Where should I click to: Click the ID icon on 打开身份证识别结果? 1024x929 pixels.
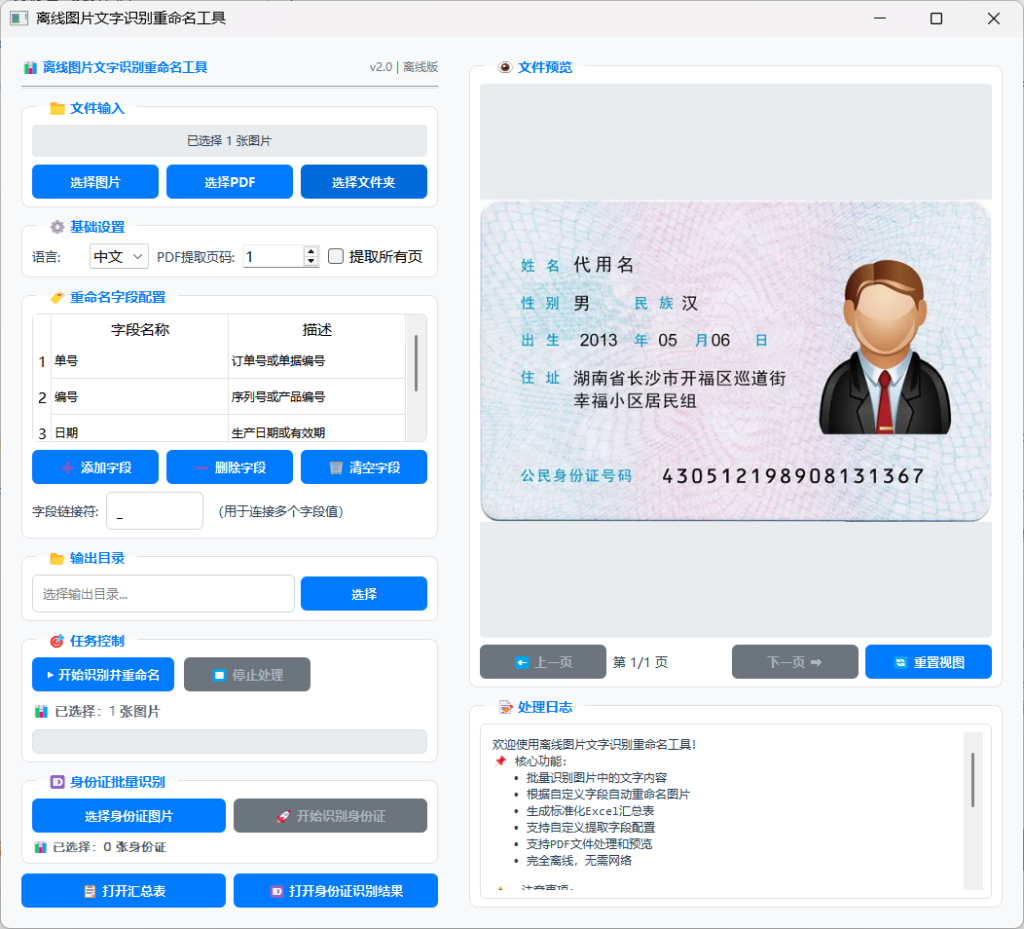277,891
